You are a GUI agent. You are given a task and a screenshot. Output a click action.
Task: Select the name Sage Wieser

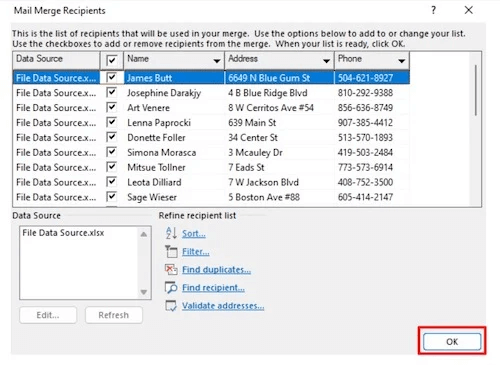(x=152, y=197)
